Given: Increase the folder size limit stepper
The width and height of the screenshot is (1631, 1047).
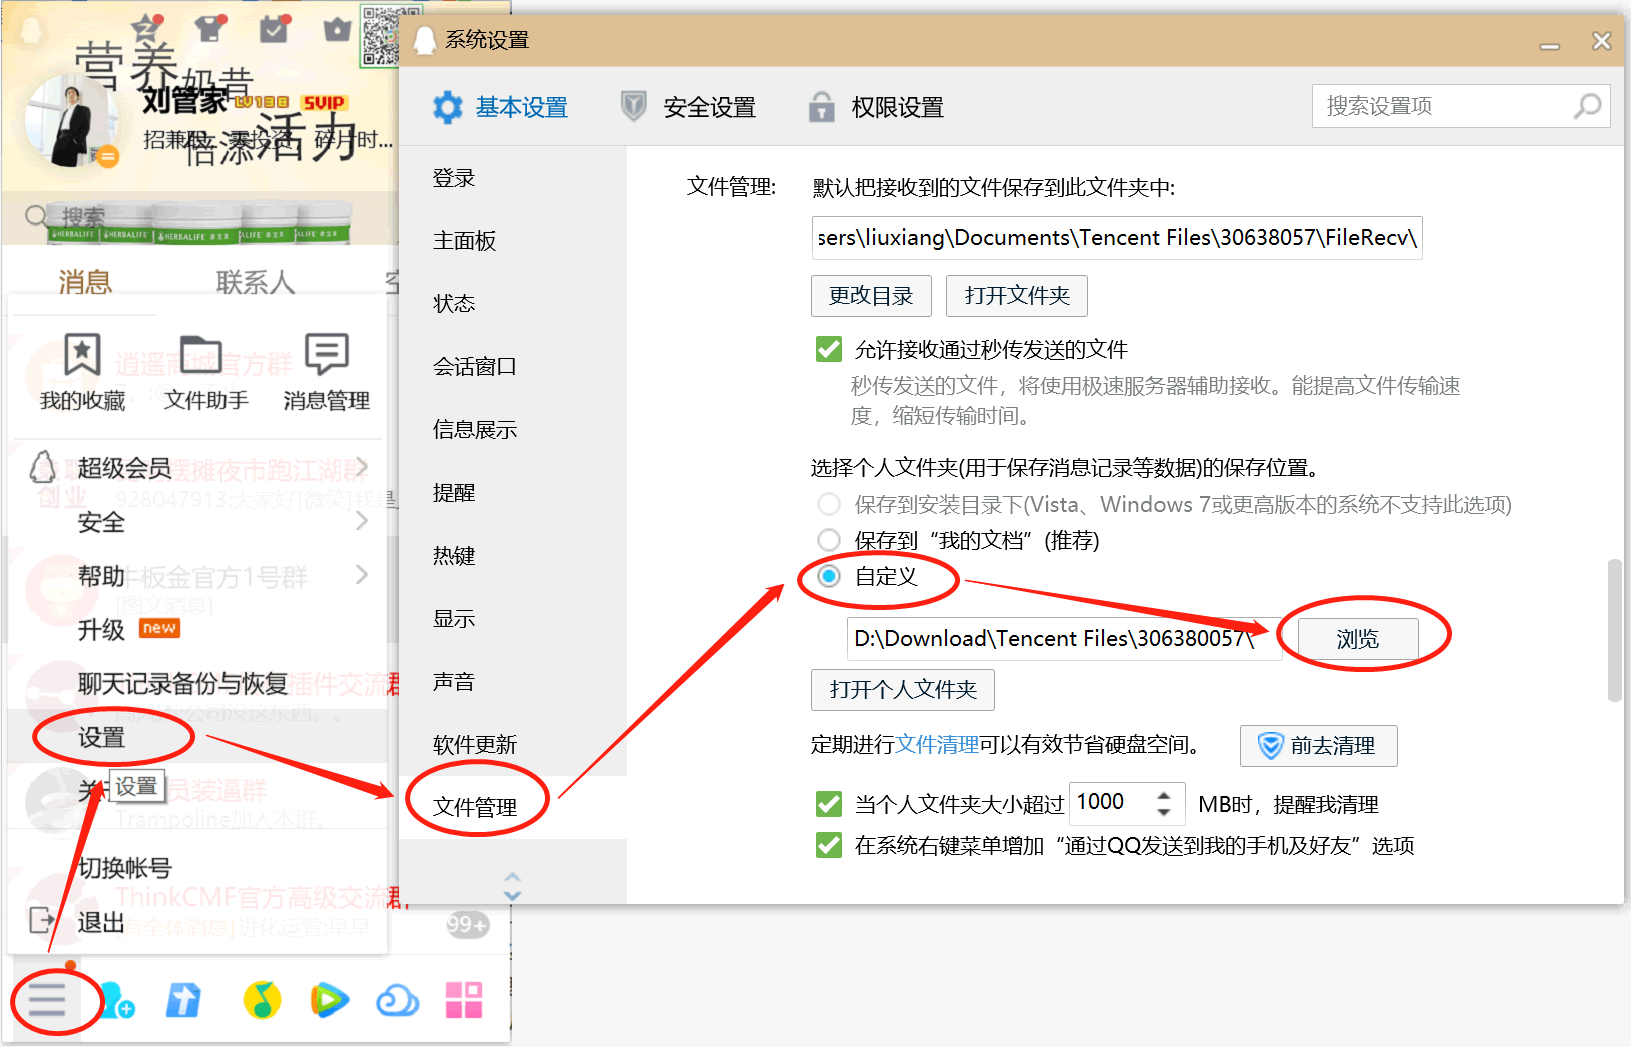Looking at the screenshot, I should coord(1164,796).
